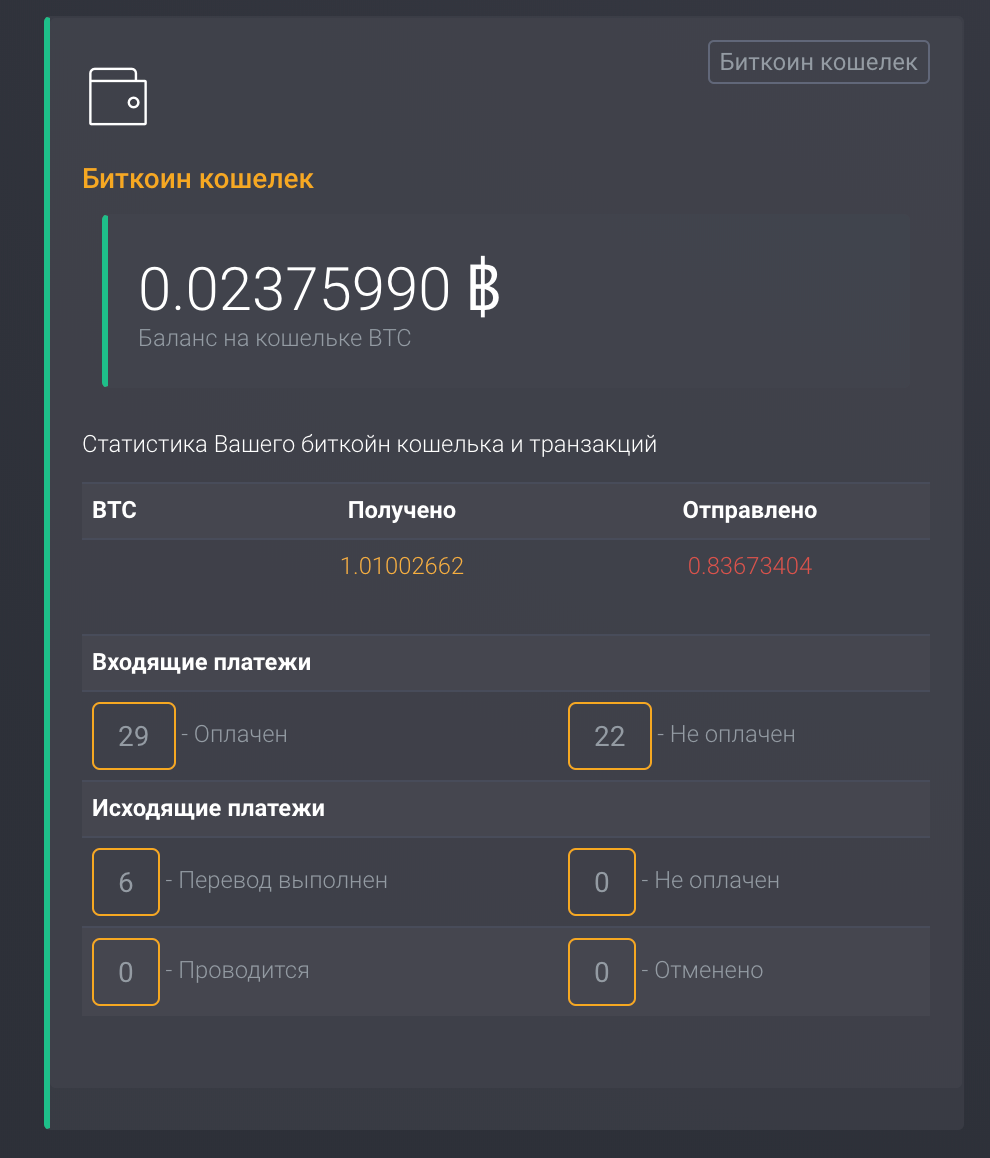Click the wallet icon
The height and width of the screenshot is (1158, 990).
(x=118, y=97)
